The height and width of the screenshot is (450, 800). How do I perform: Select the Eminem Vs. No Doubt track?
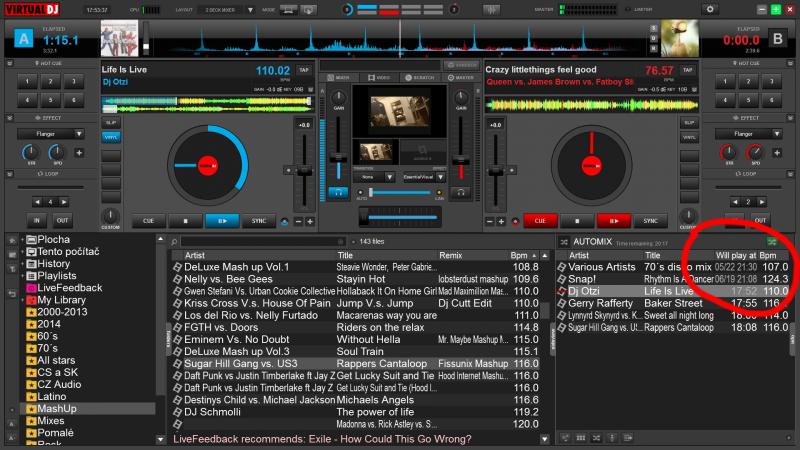[235, 340]
